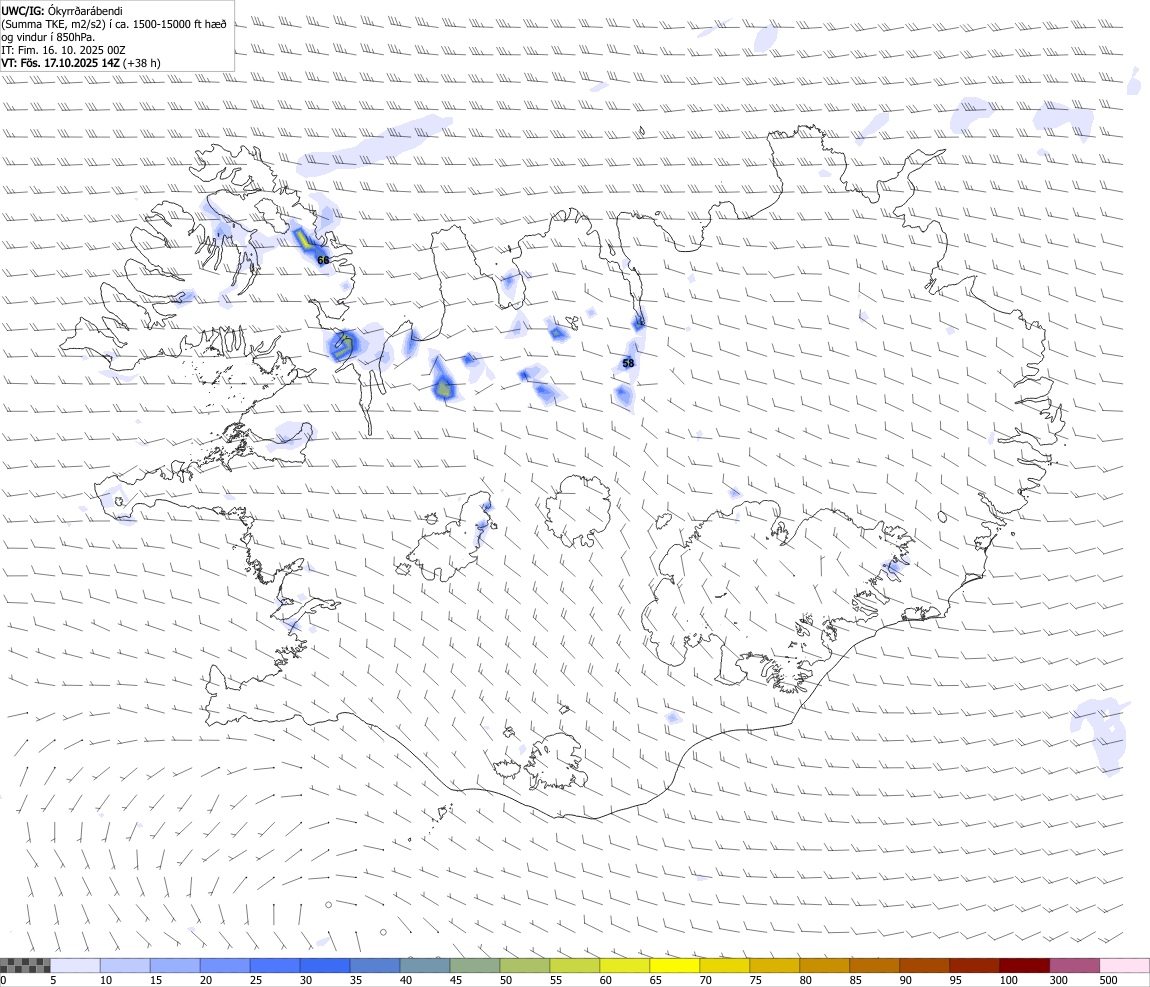Pick the mauve swatch between 300 and 500
Image resolution: width=1150 pixels, height=987 pixels.
1074,965
